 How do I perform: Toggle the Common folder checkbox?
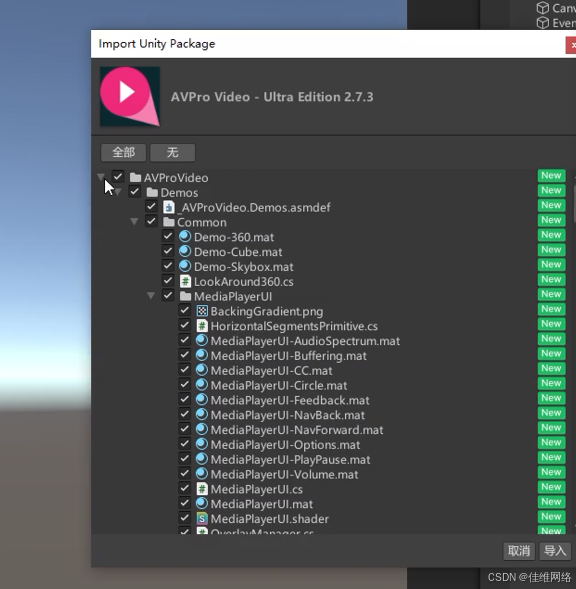coord(151,221)
